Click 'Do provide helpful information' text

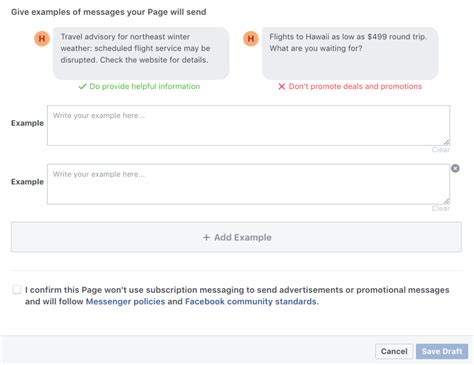[145, 87]
